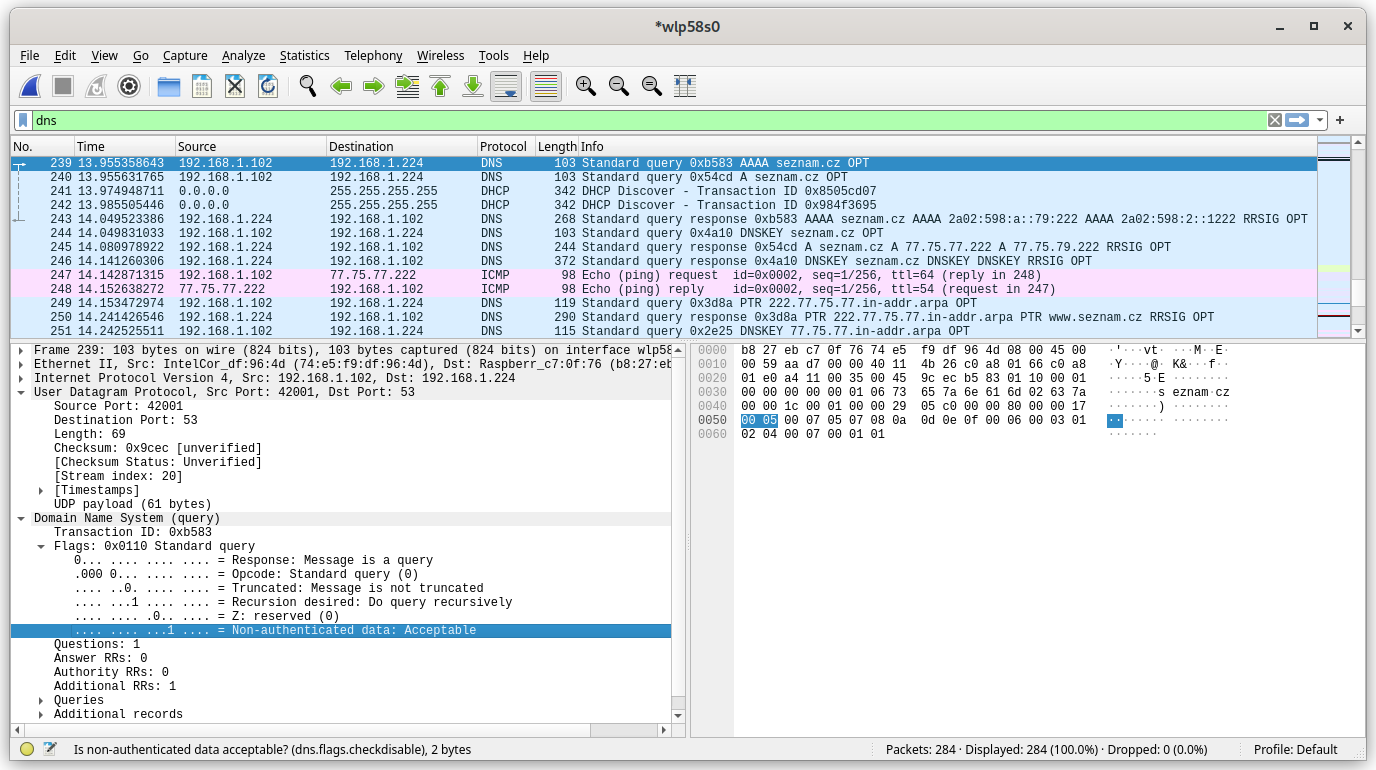Screen dimensions: 1376x770
Task: Open the expert information indicator circle
Action: tap(27, 749)
